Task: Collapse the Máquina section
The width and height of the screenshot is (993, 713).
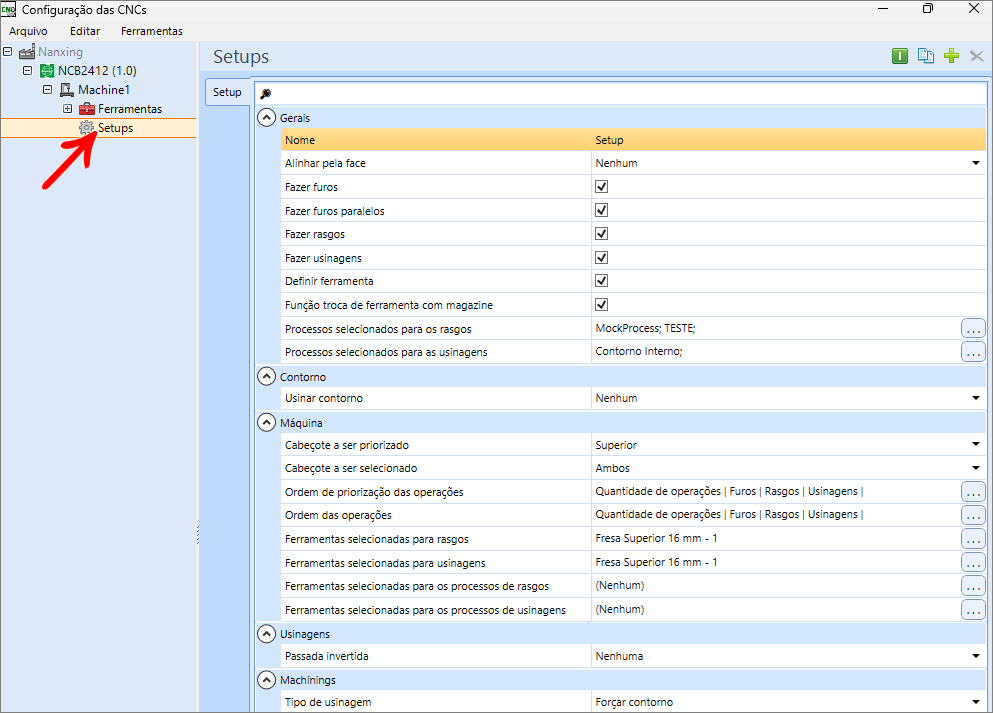Action: [267, 422]
